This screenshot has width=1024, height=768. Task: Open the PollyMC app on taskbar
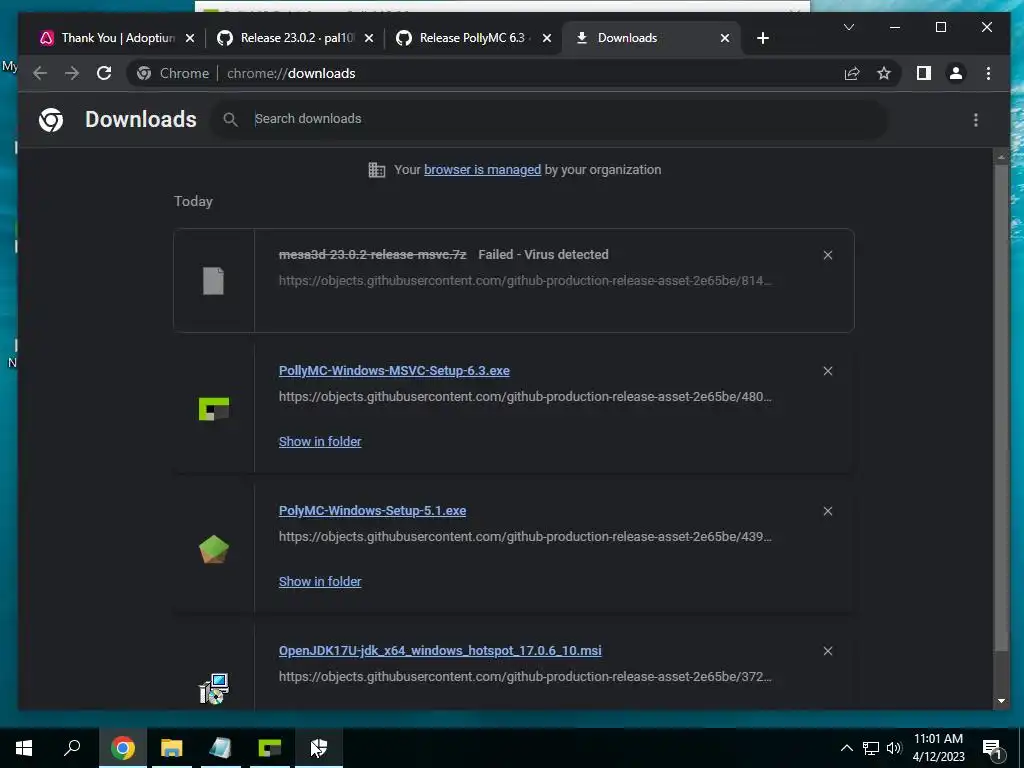[x=270, y=748]
